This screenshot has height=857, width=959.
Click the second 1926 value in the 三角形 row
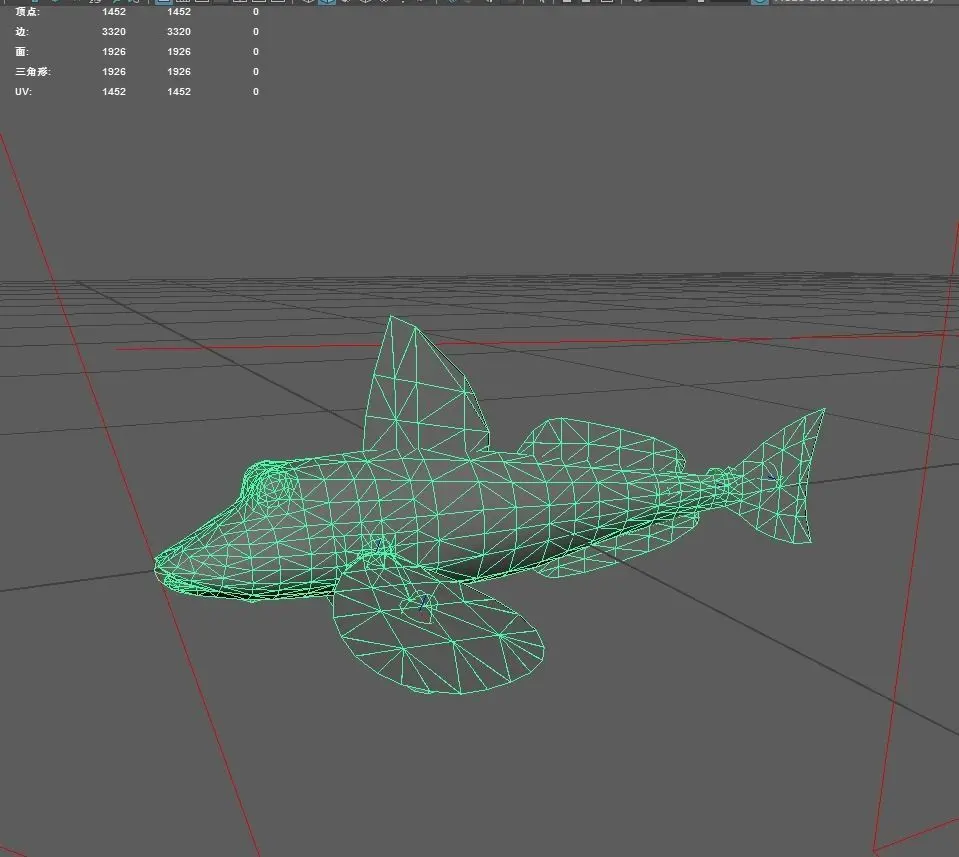(x=179, y=72)
